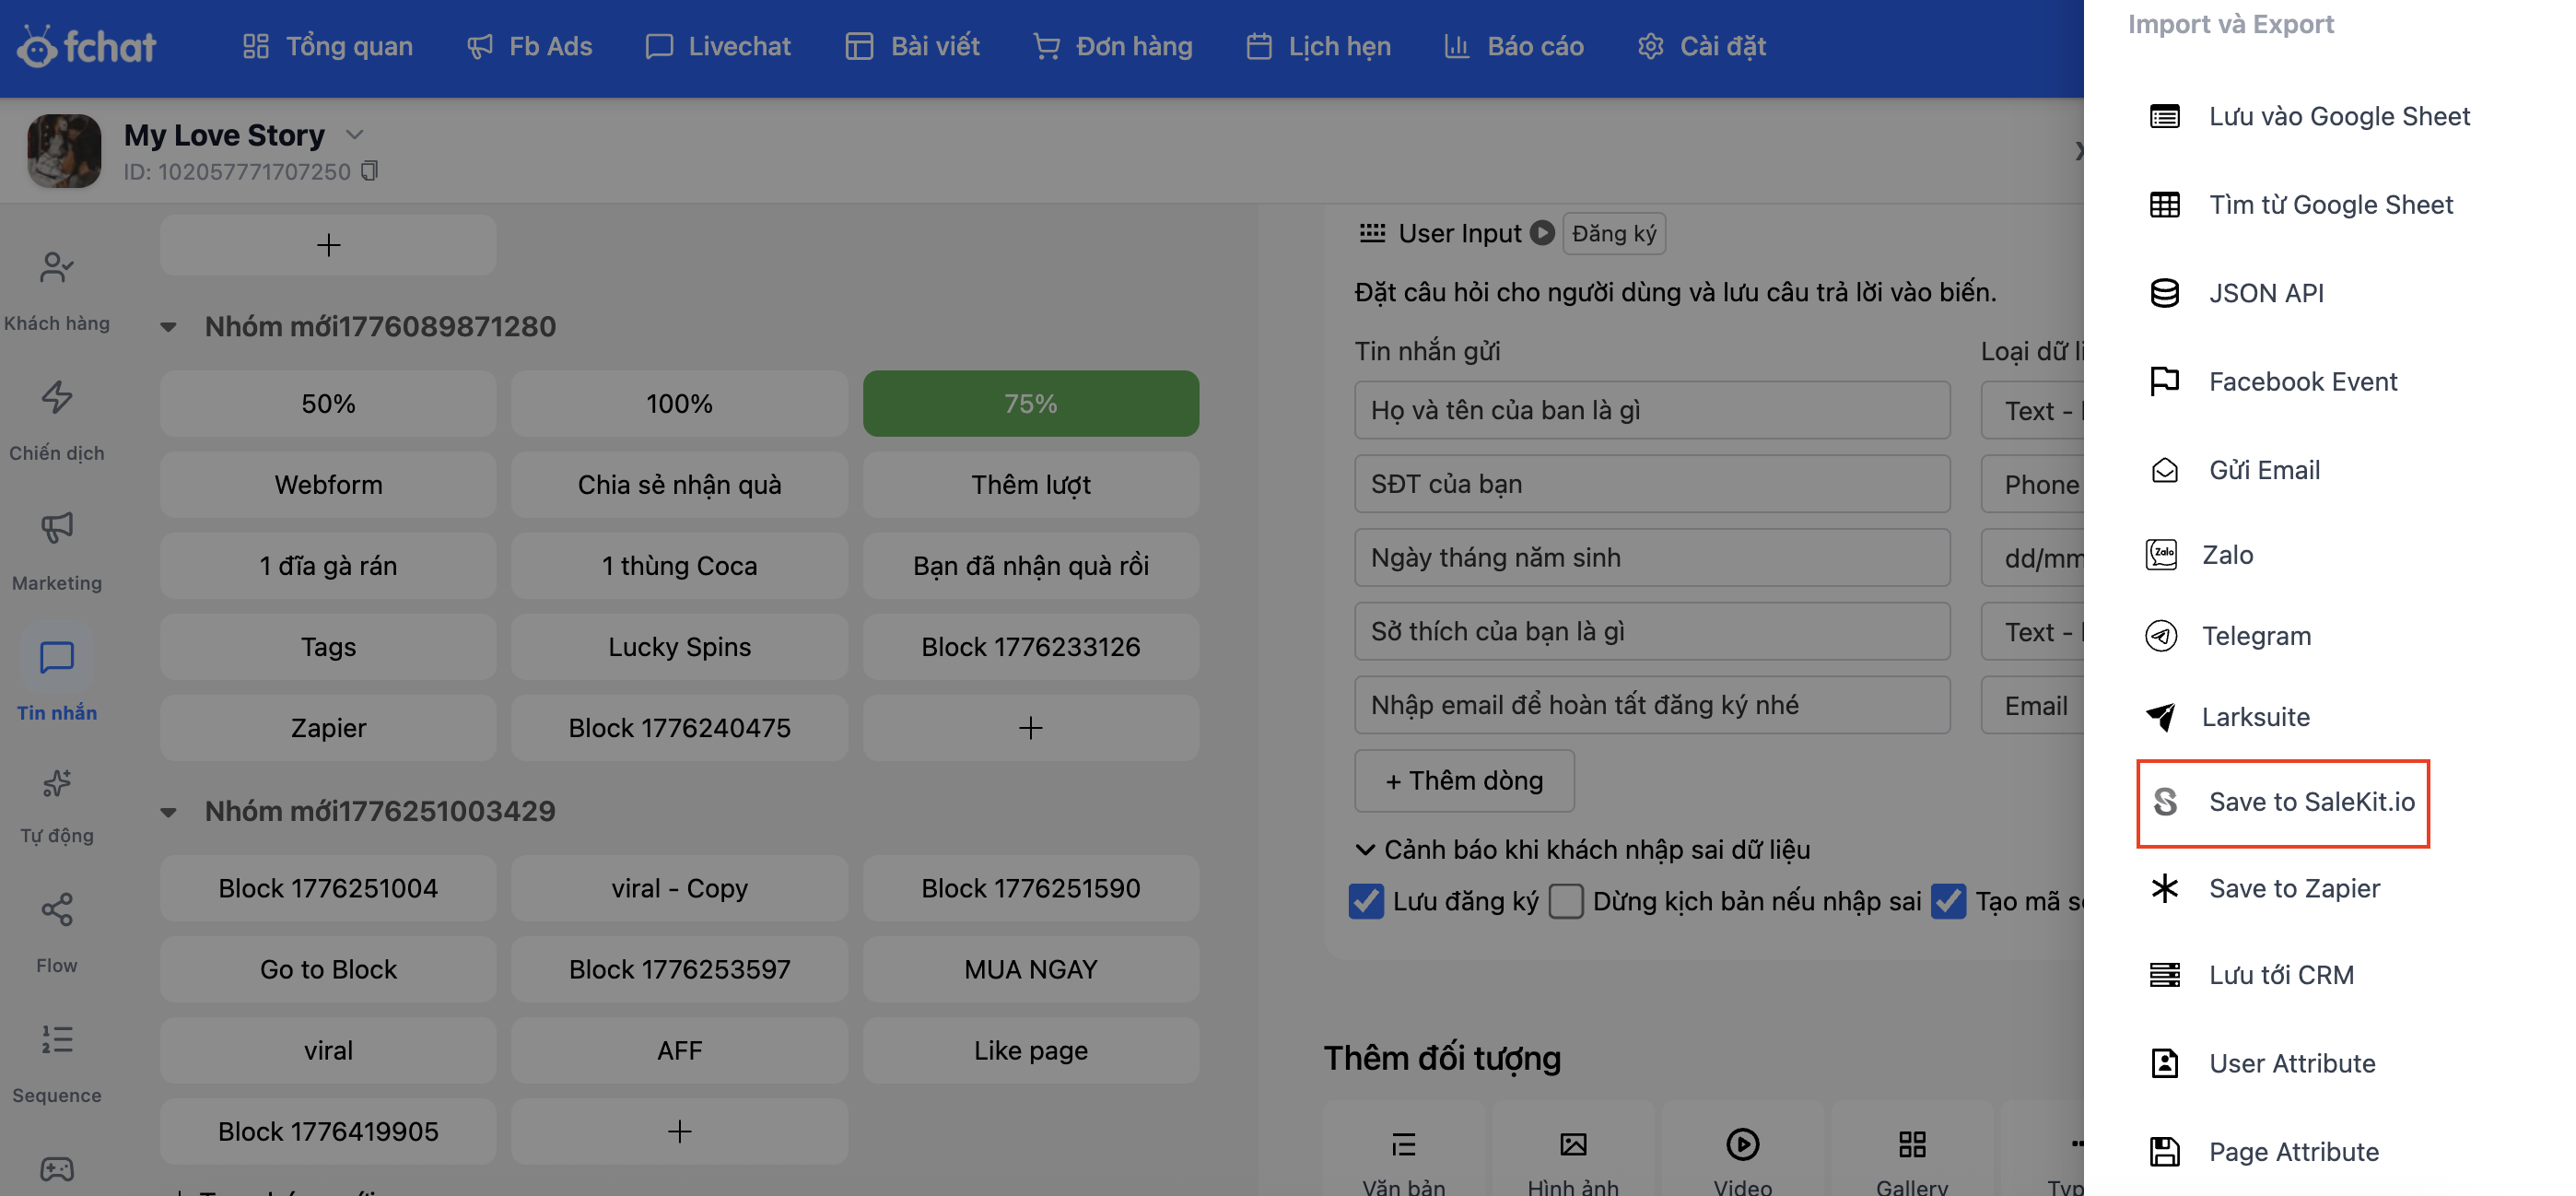Screen dimensions: 2576x1196
Task: Click the Larksuite paper-plane icon
Action: click(x=2161, y=716)
